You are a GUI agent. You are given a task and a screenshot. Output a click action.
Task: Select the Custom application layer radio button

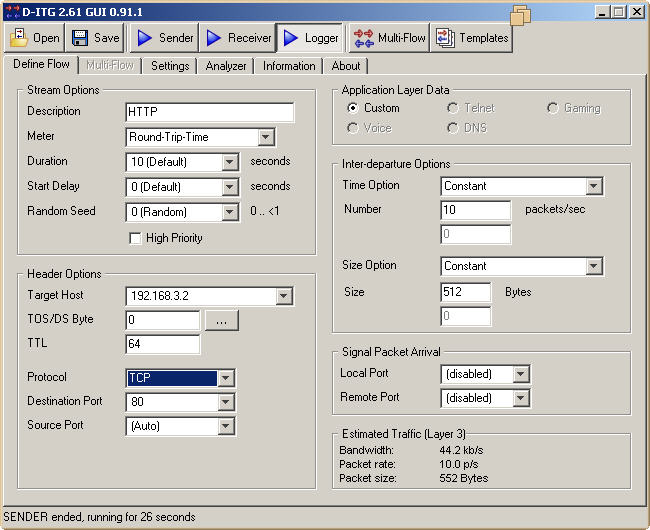tap(352, 108)
